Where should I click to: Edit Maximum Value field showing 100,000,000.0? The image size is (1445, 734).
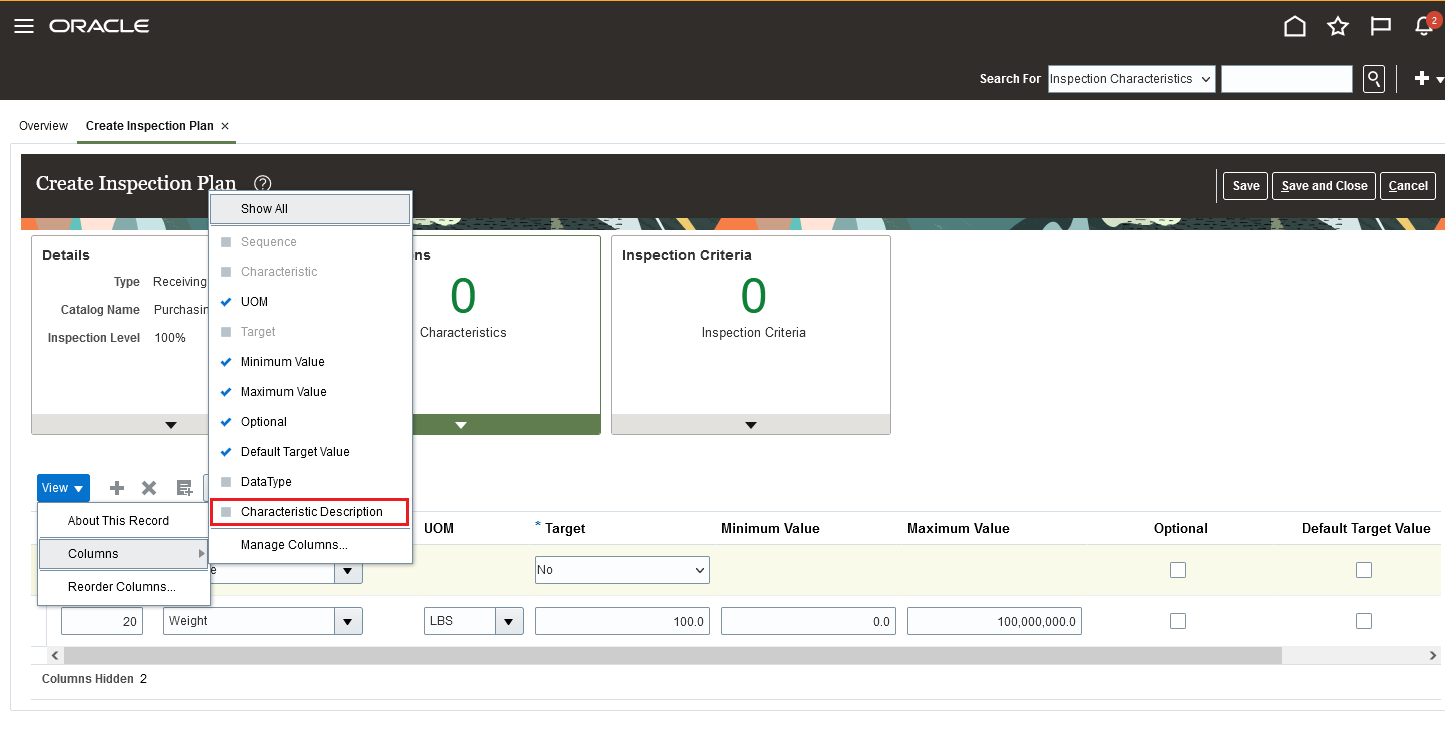pos(994,621)
